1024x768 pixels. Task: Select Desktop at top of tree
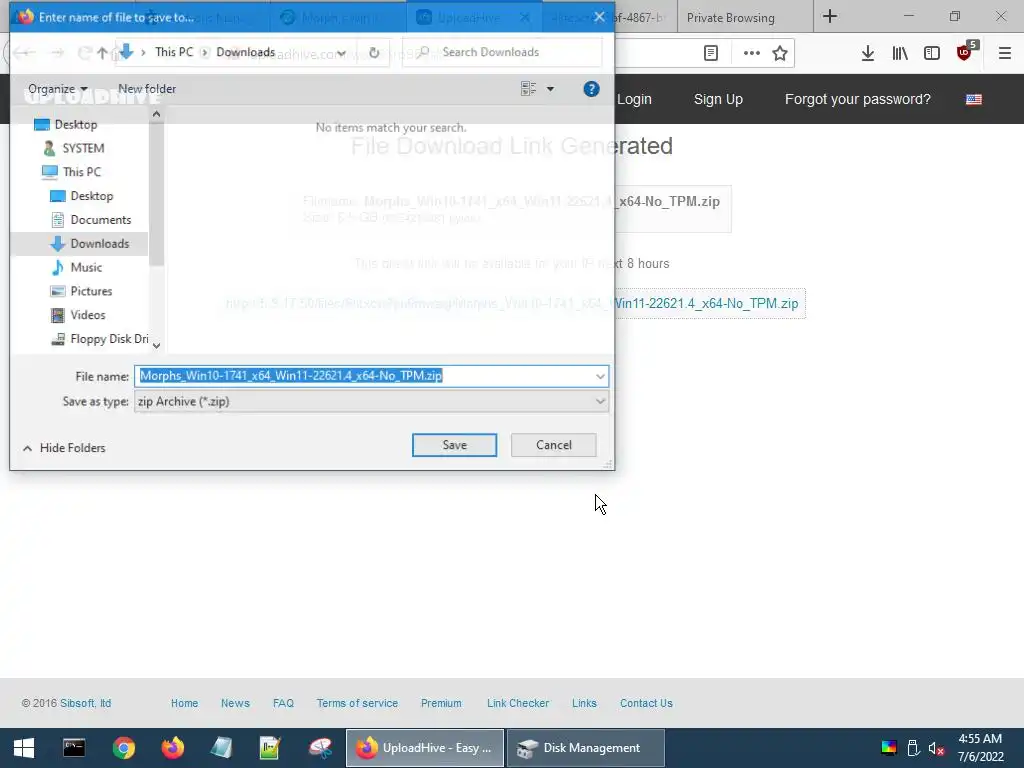(66, 124)
